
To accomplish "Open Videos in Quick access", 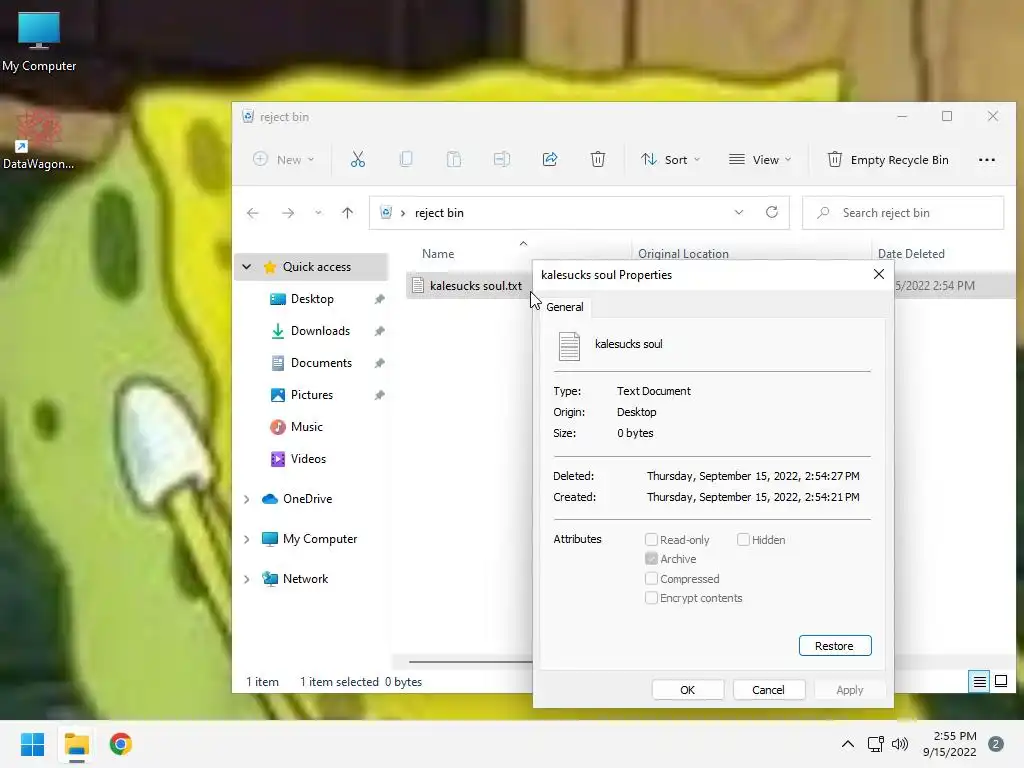I will point(308,459).
